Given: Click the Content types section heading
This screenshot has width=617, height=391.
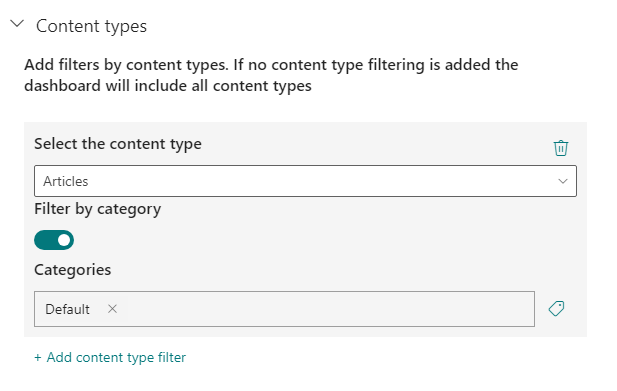Looking at the screenshot, I should [91, 26].
